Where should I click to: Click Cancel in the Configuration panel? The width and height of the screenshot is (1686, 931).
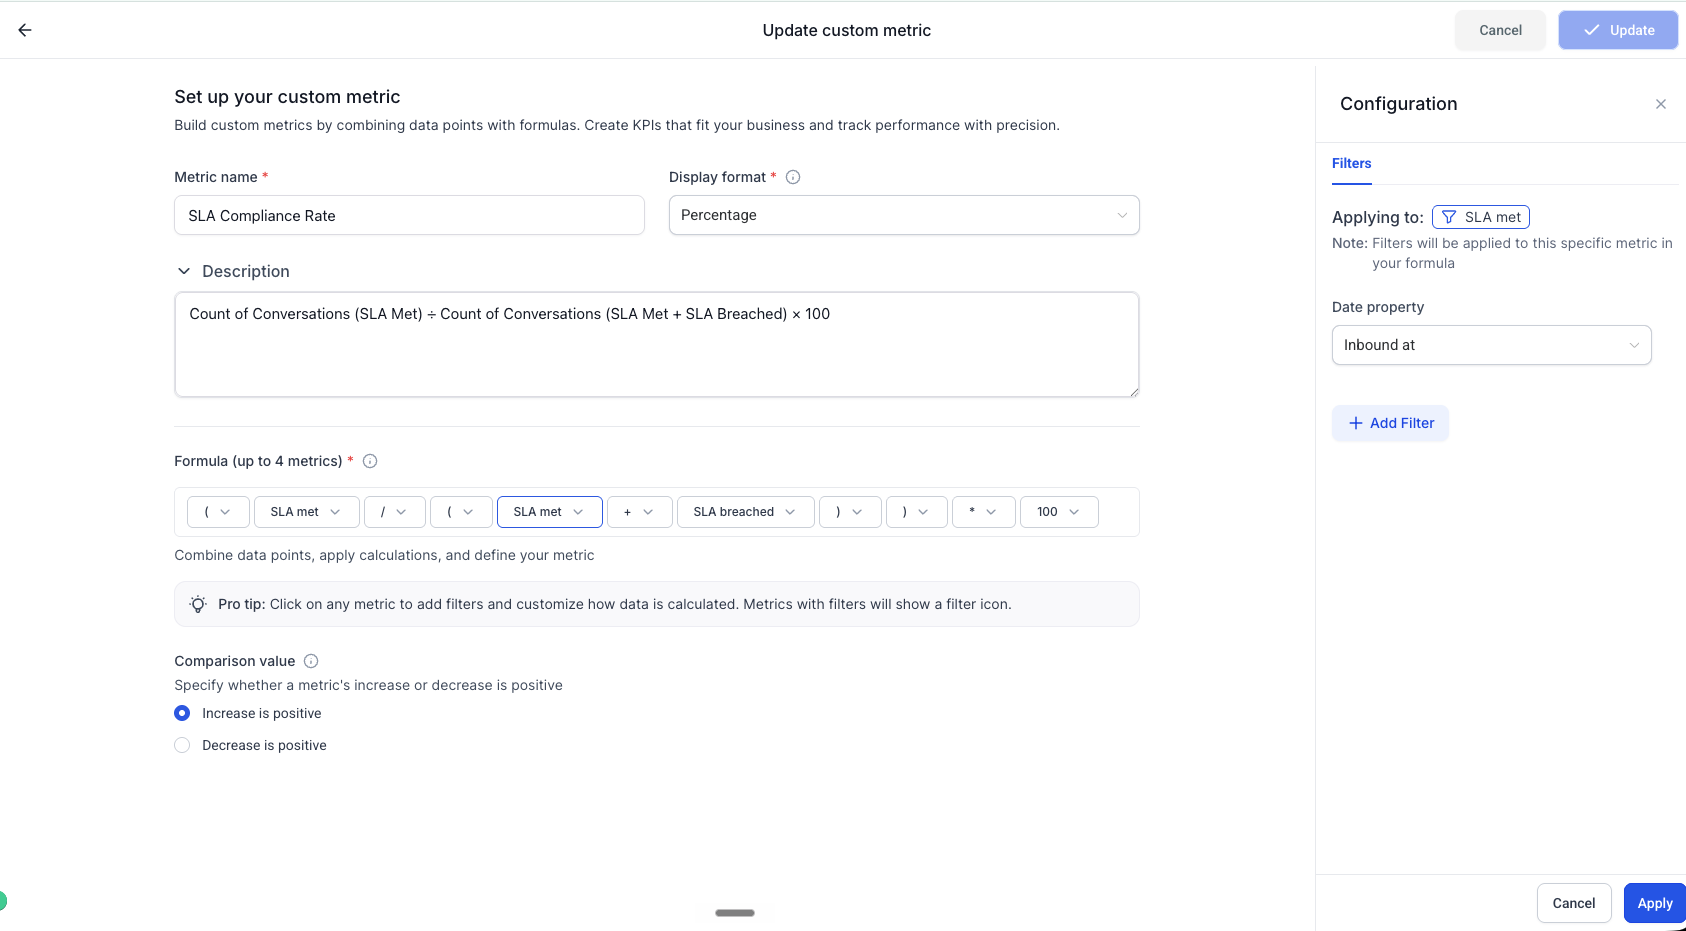click(x=1574, y=903)
